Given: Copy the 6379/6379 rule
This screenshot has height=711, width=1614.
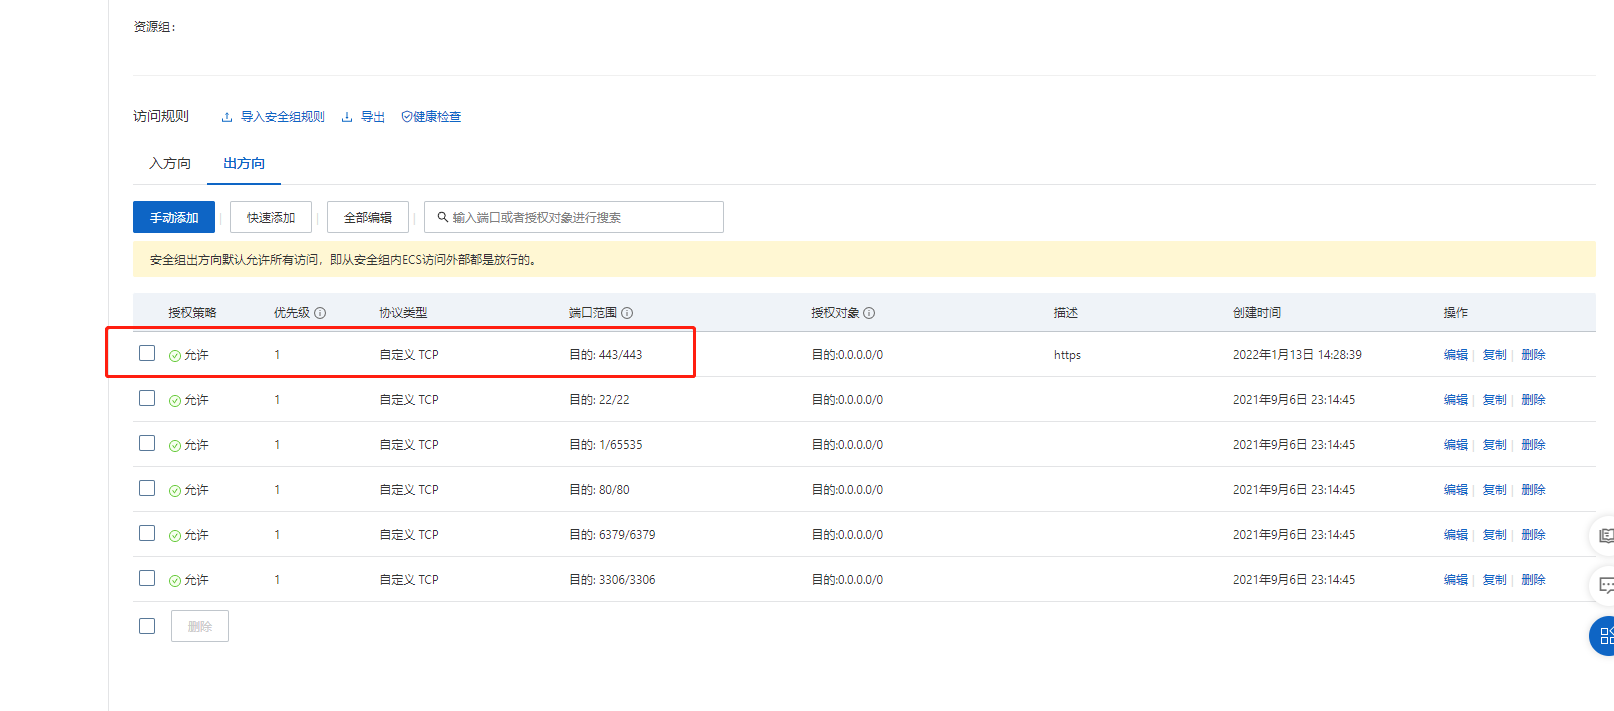Looking at the screenshot, I should (1494, 535).
